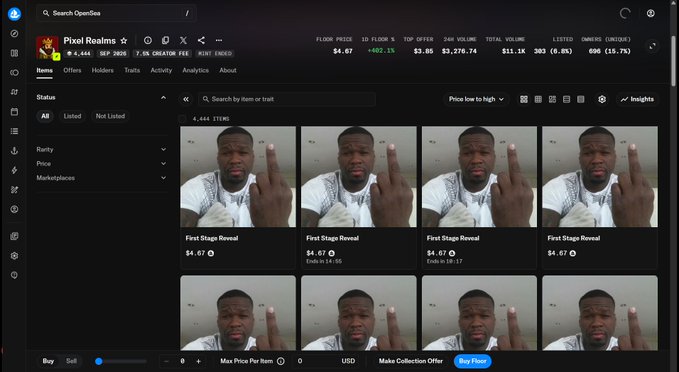Viewport: 679px width, 372px height.
Task: Open the About tab
Action: click(x=228, y=70)
